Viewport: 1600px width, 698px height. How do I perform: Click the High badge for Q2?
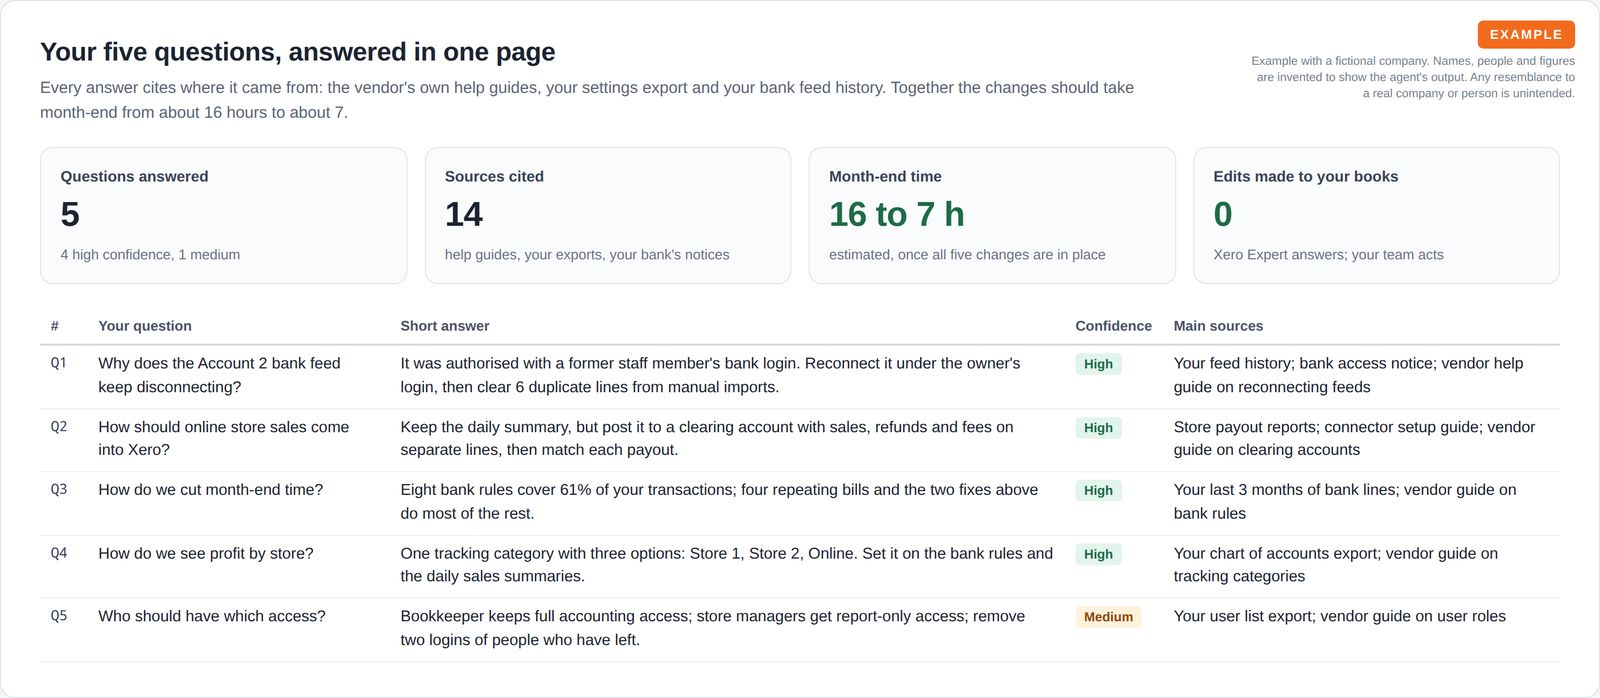pos(1098,428)
